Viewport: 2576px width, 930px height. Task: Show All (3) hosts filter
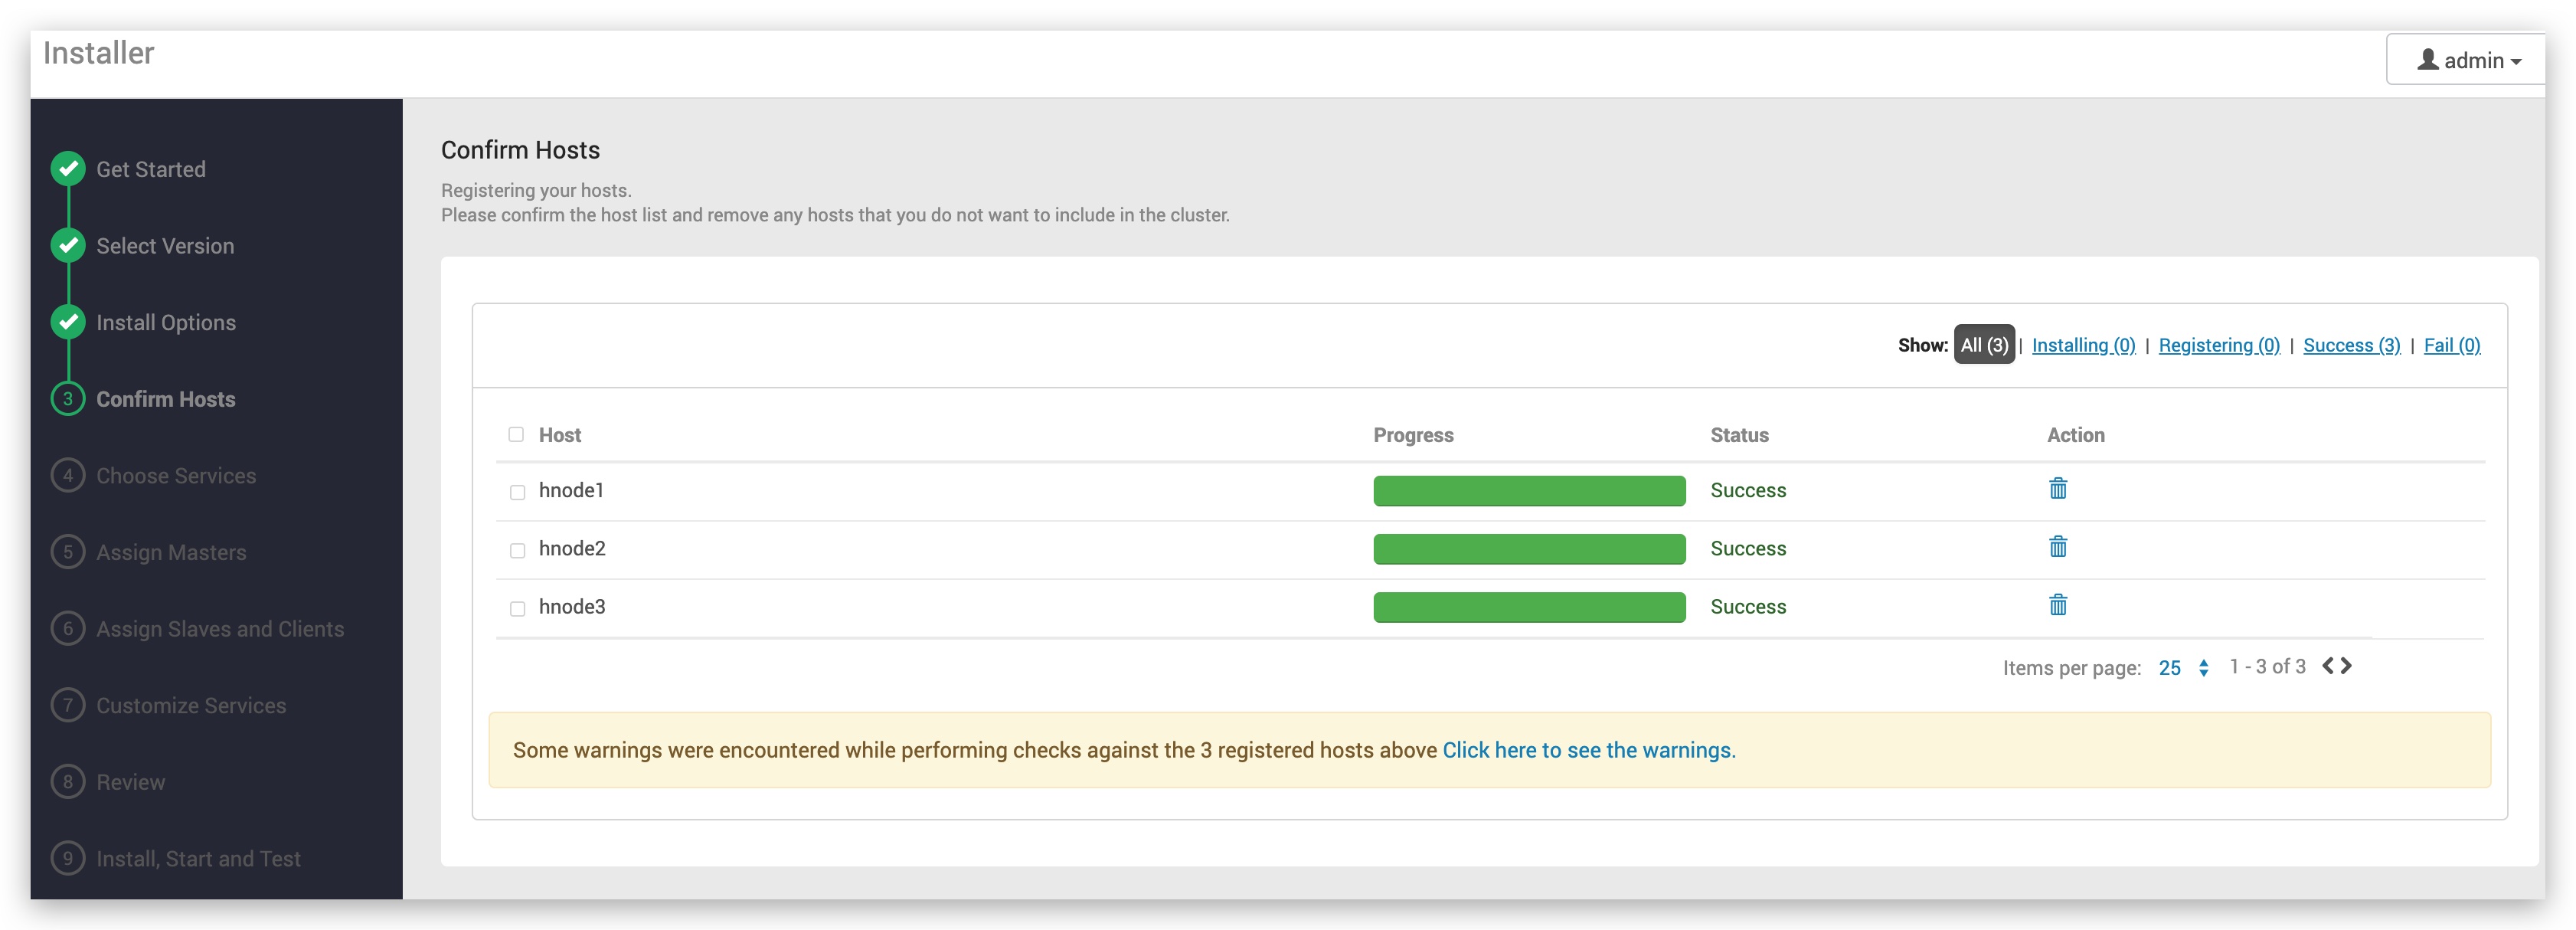coord(1984,345)
